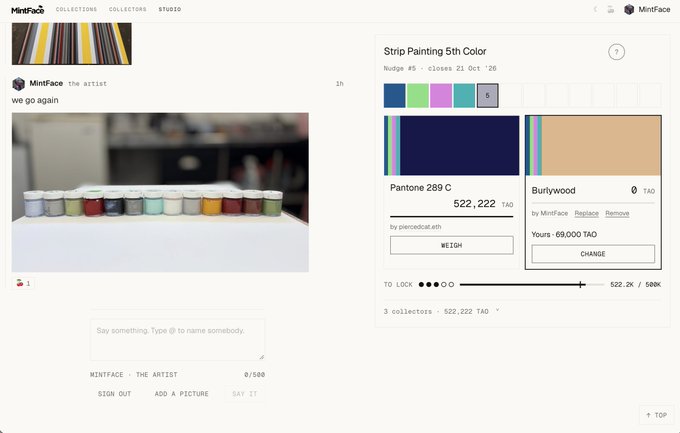Click the Weigh button under Pantone
The width and height of the screenshot is (680, 433).
[x=451, y=245]
